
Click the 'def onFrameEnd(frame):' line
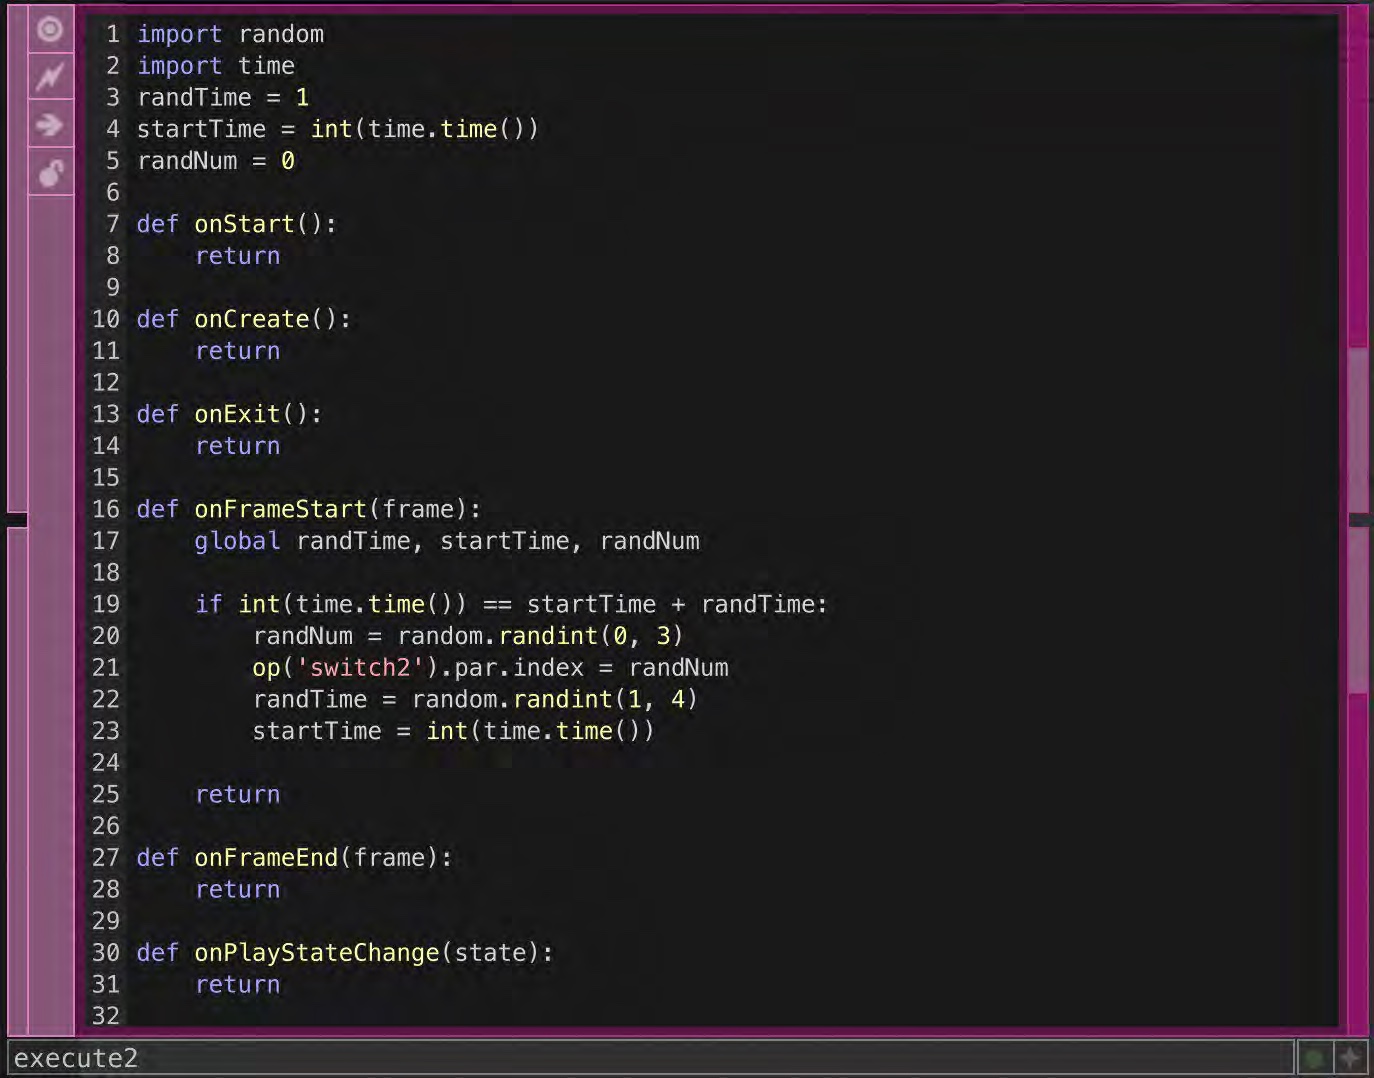coord(295,858)
